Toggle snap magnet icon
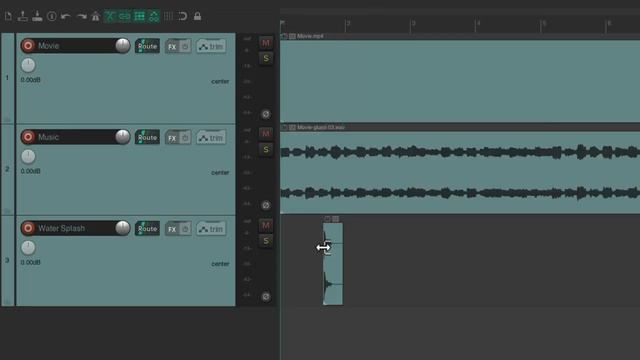Image resolution: width=640 pixels, height=360 pixels. click(183, 16)
